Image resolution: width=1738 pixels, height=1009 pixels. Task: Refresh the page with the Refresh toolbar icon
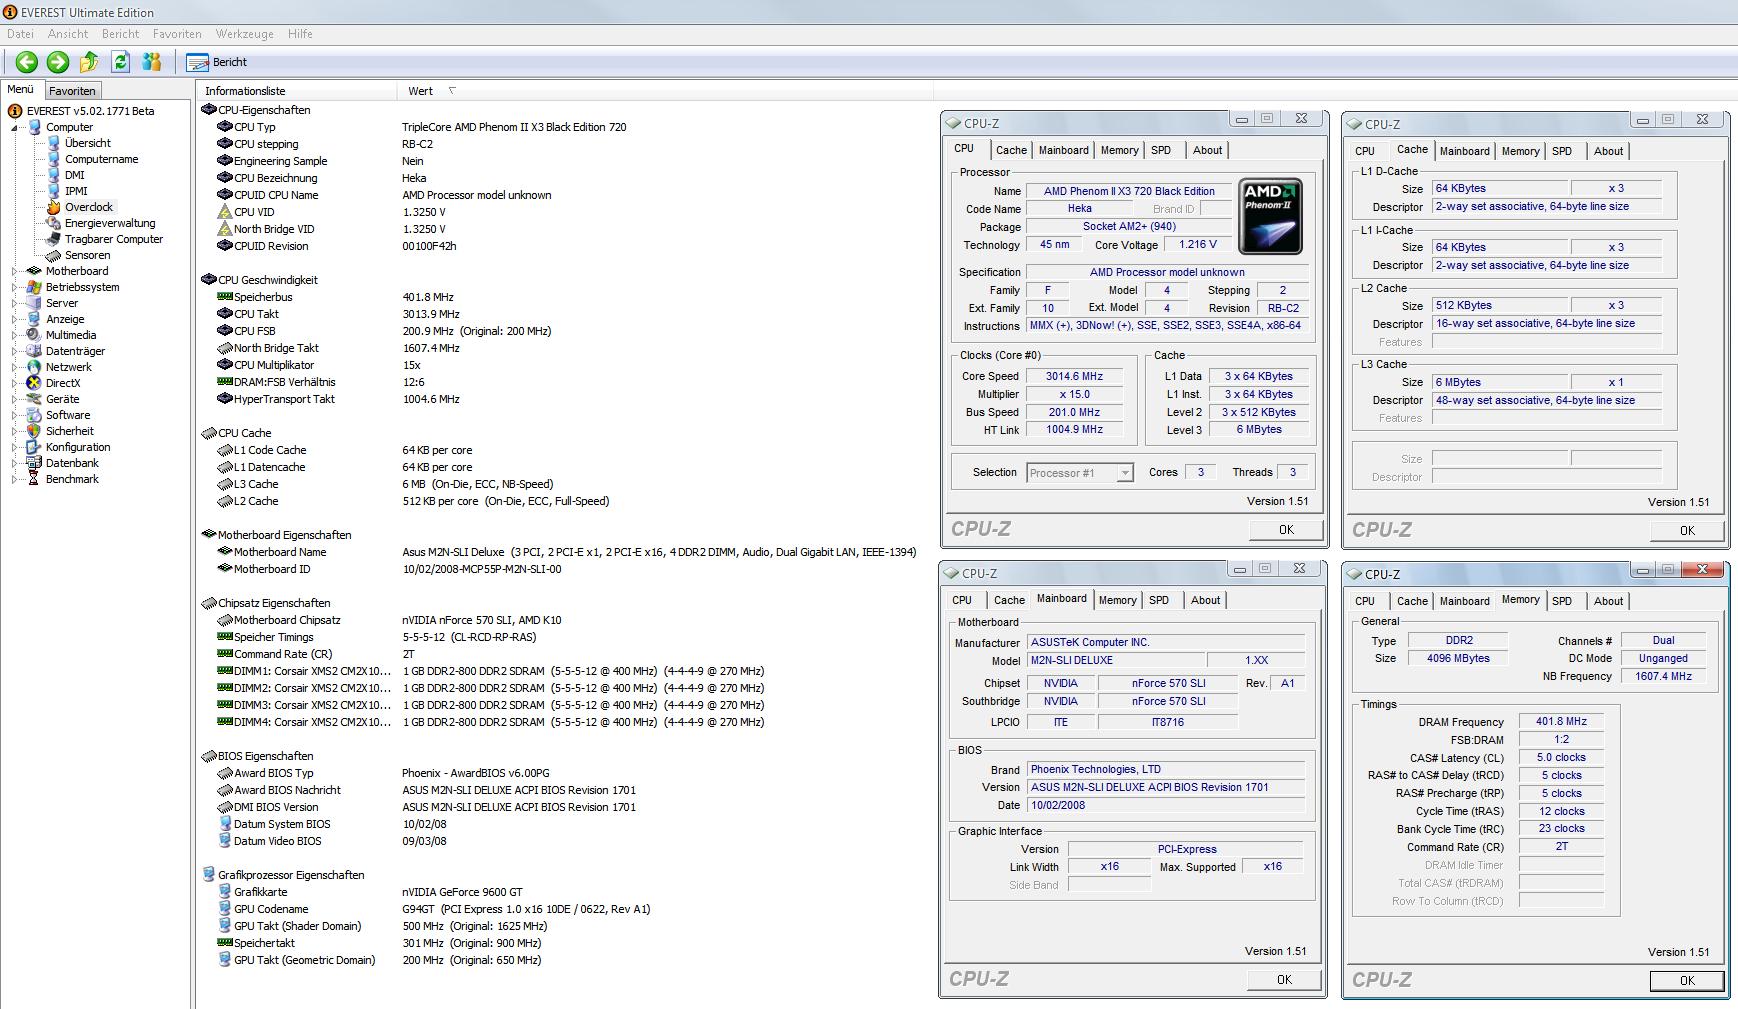[121, 62]
